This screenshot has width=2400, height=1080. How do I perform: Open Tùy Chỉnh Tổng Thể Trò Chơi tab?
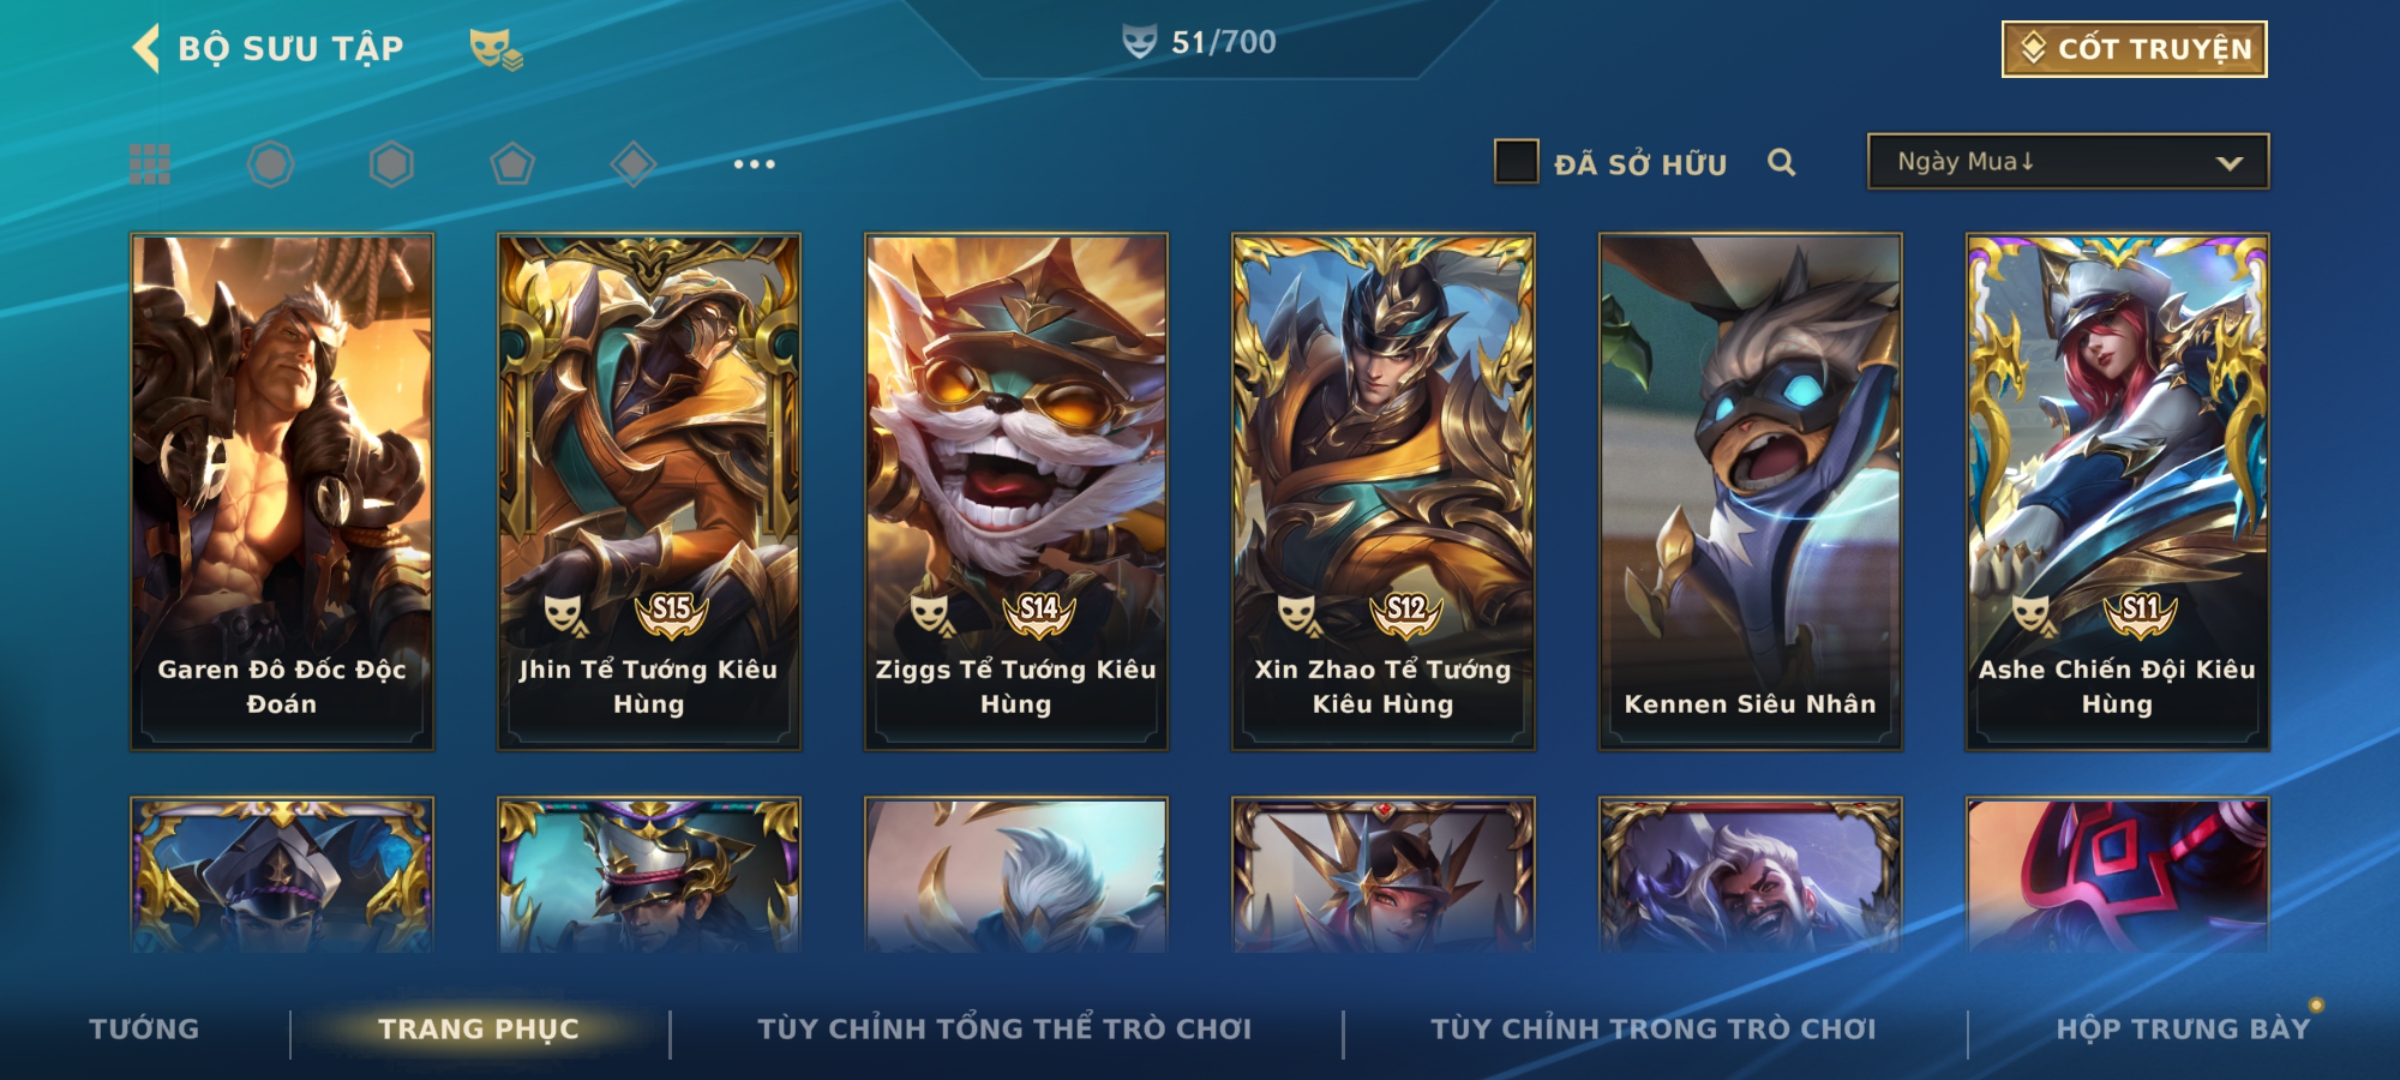point(1004,1028)
